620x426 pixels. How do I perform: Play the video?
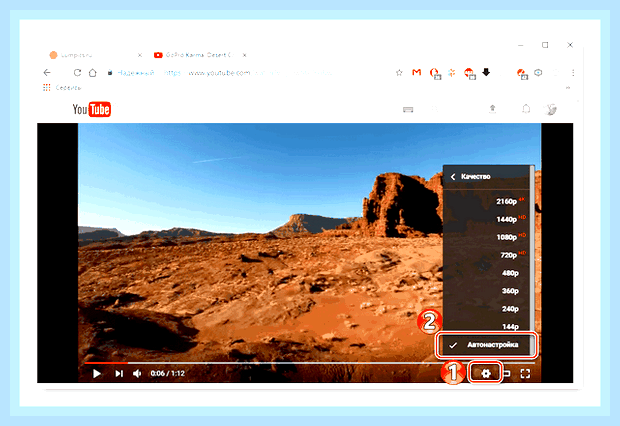[x=96, y=373]
